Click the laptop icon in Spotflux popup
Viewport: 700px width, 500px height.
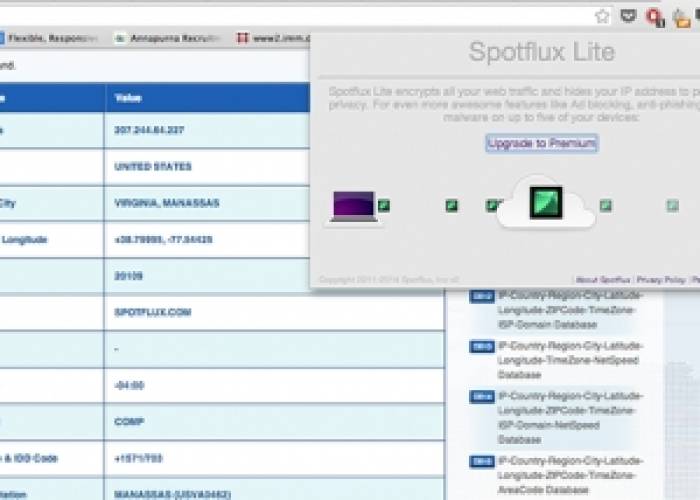(354, 206)
